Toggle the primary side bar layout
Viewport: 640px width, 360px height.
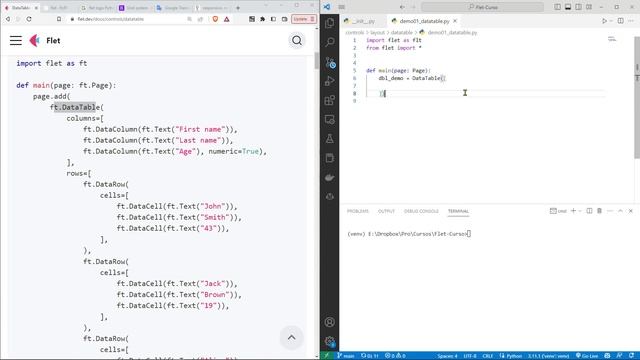click(x=557, y=7)
